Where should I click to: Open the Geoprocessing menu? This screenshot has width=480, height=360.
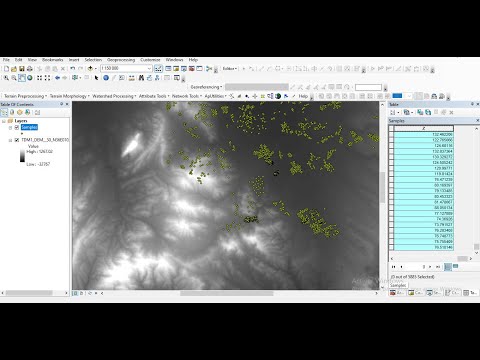(121, 60)
